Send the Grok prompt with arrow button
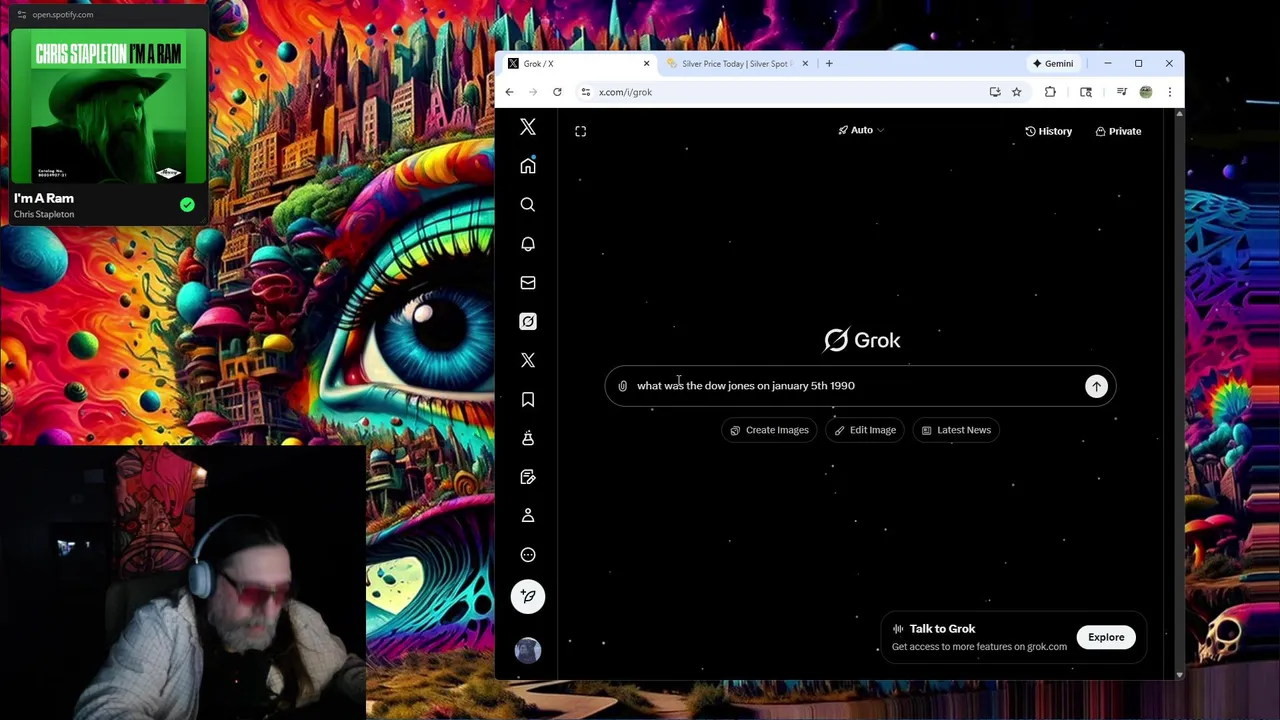The image size is (1280, 720). [1097, 386]
